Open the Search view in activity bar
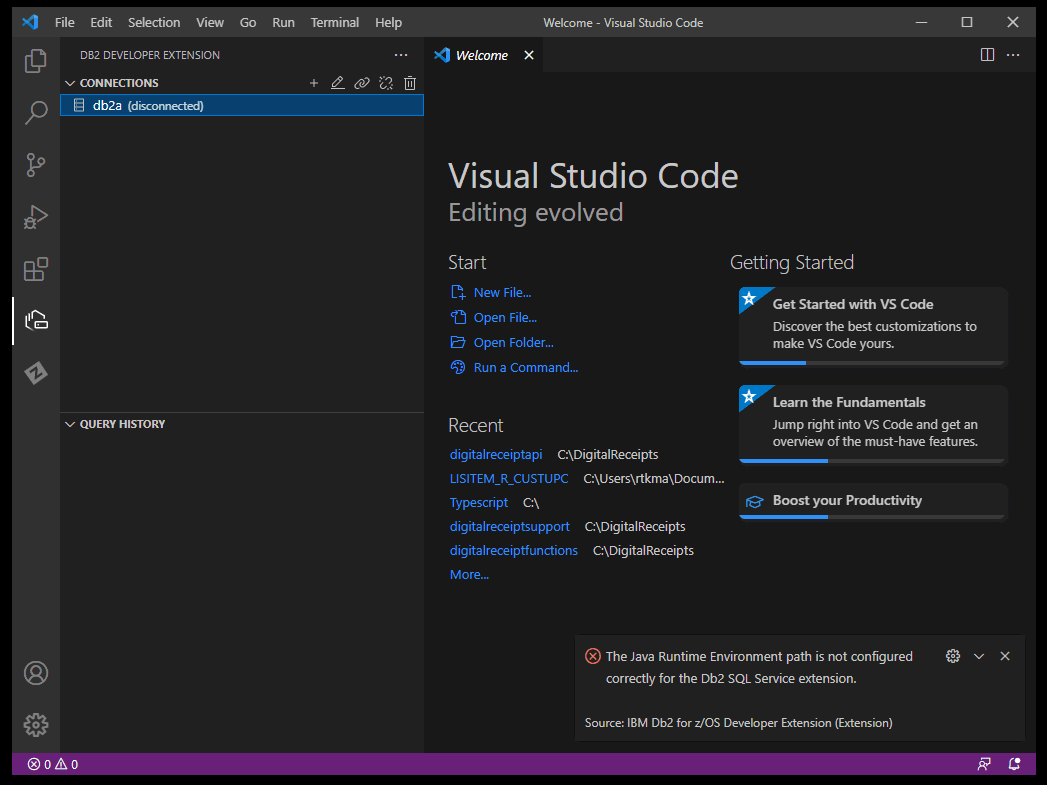1047x785 pixels. pos(35,113)
